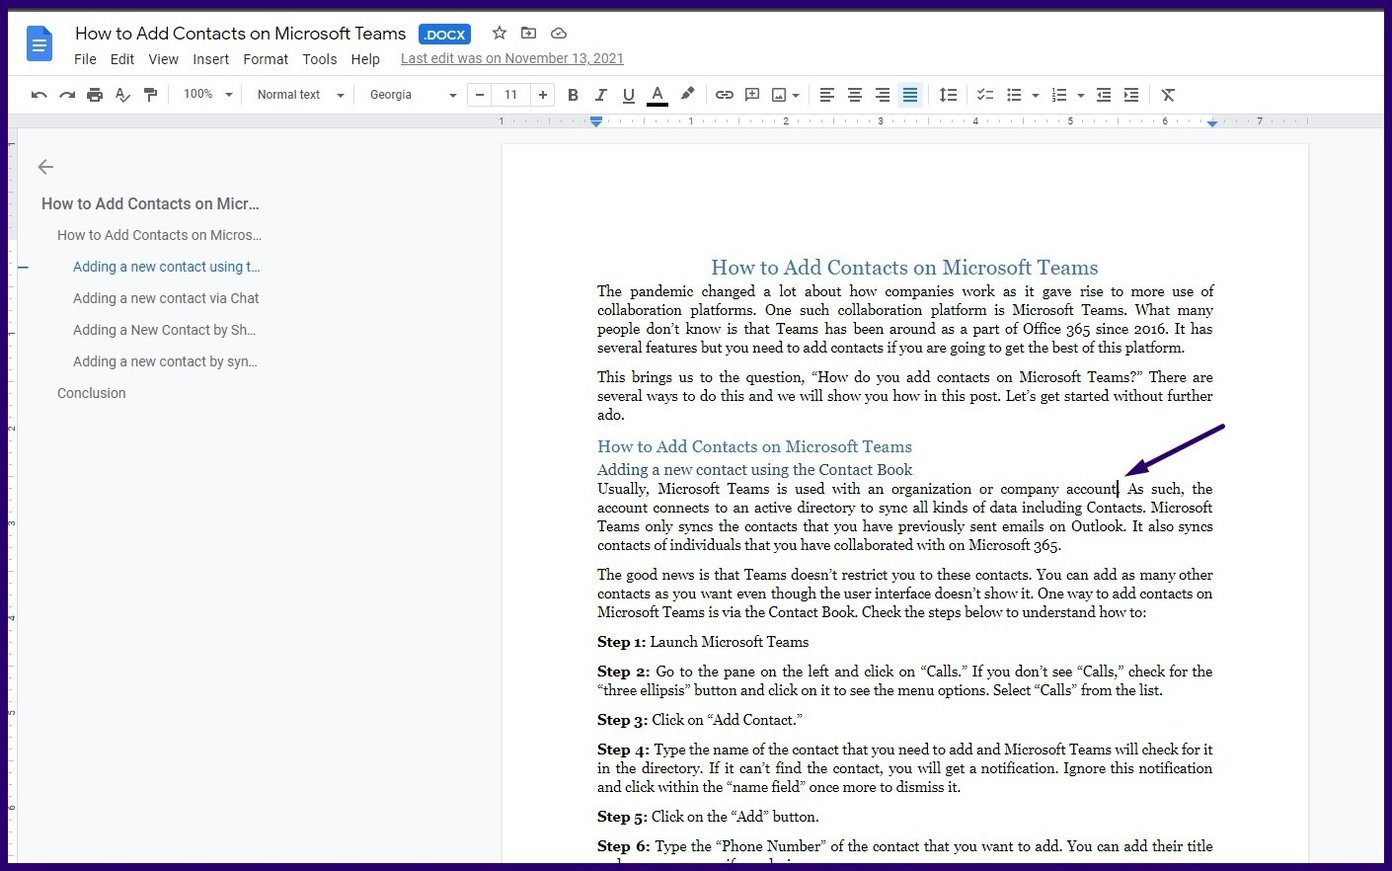The height and width of the screenshot is (871, 1392).
Task: Decrease the font size
Action: click(480, 95)
